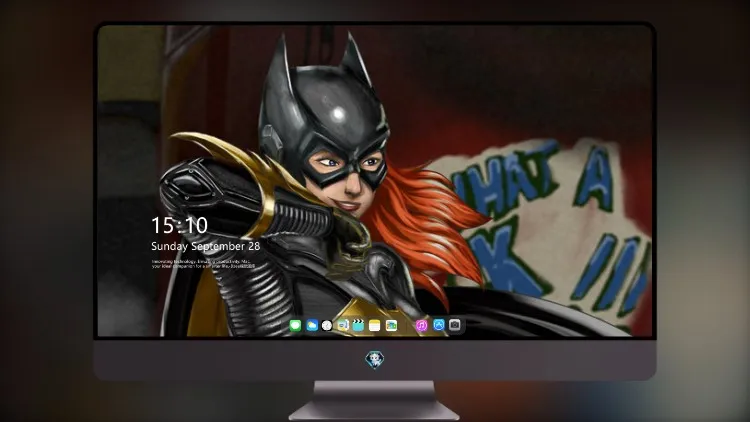
Task: Open the Camera app in dock
Action: pyautogui.click(x=455, y=325)
